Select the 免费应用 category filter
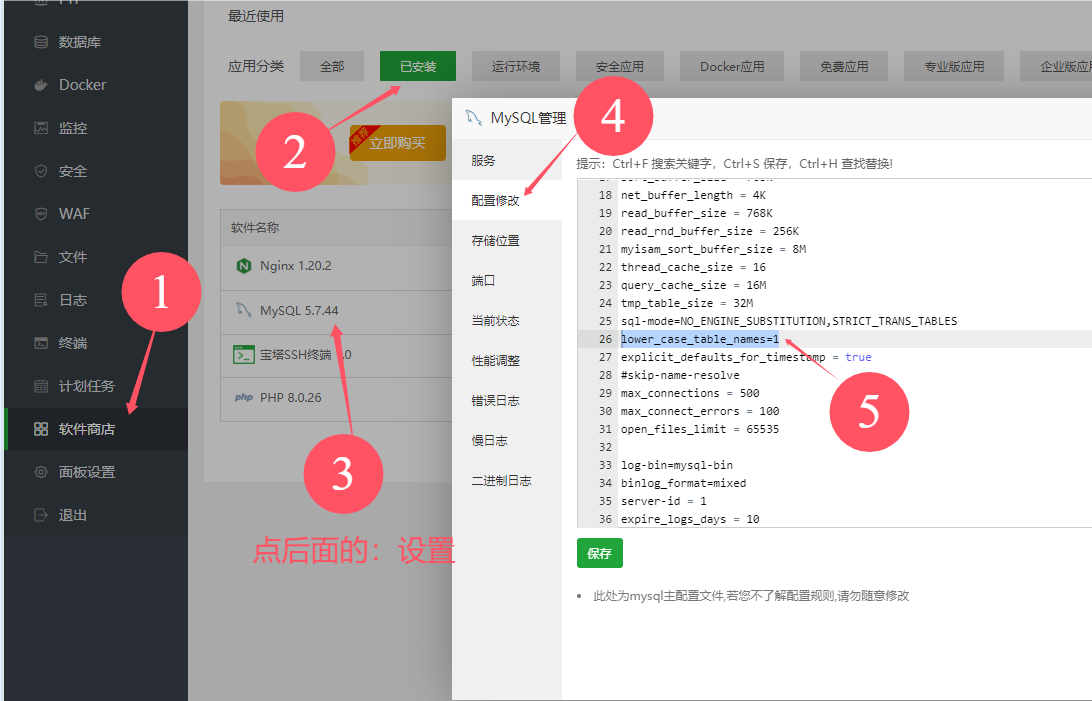 tap(843, 66)
